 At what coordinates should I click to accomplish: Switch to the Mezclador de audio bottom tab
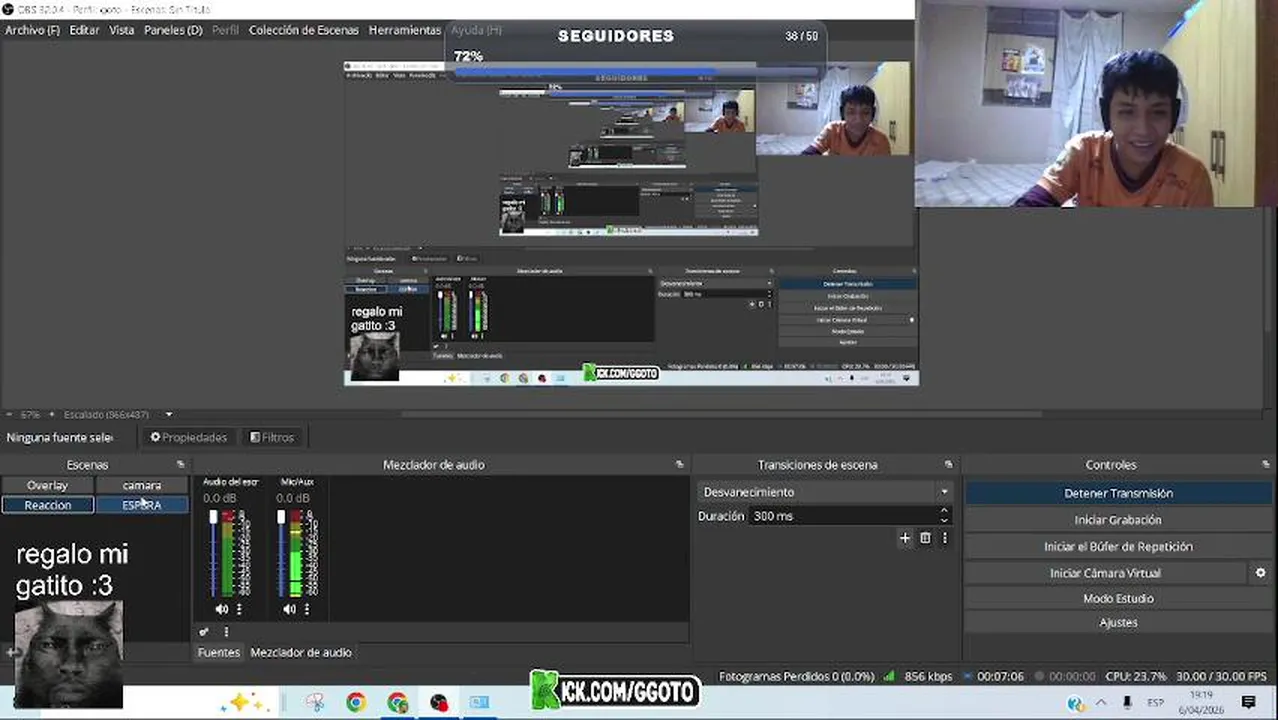coord(300,652)
